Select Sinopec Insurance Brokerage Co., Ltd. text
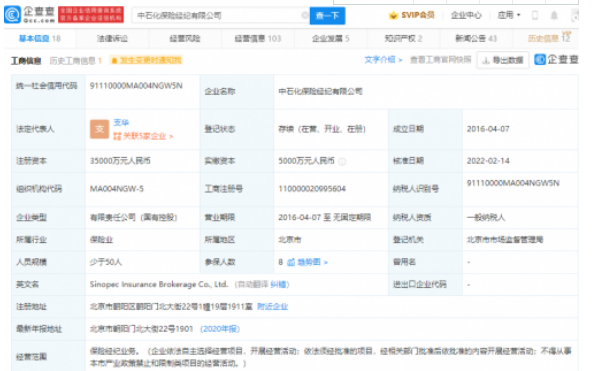Screen dimensions: 602x371 coord(159,284)
